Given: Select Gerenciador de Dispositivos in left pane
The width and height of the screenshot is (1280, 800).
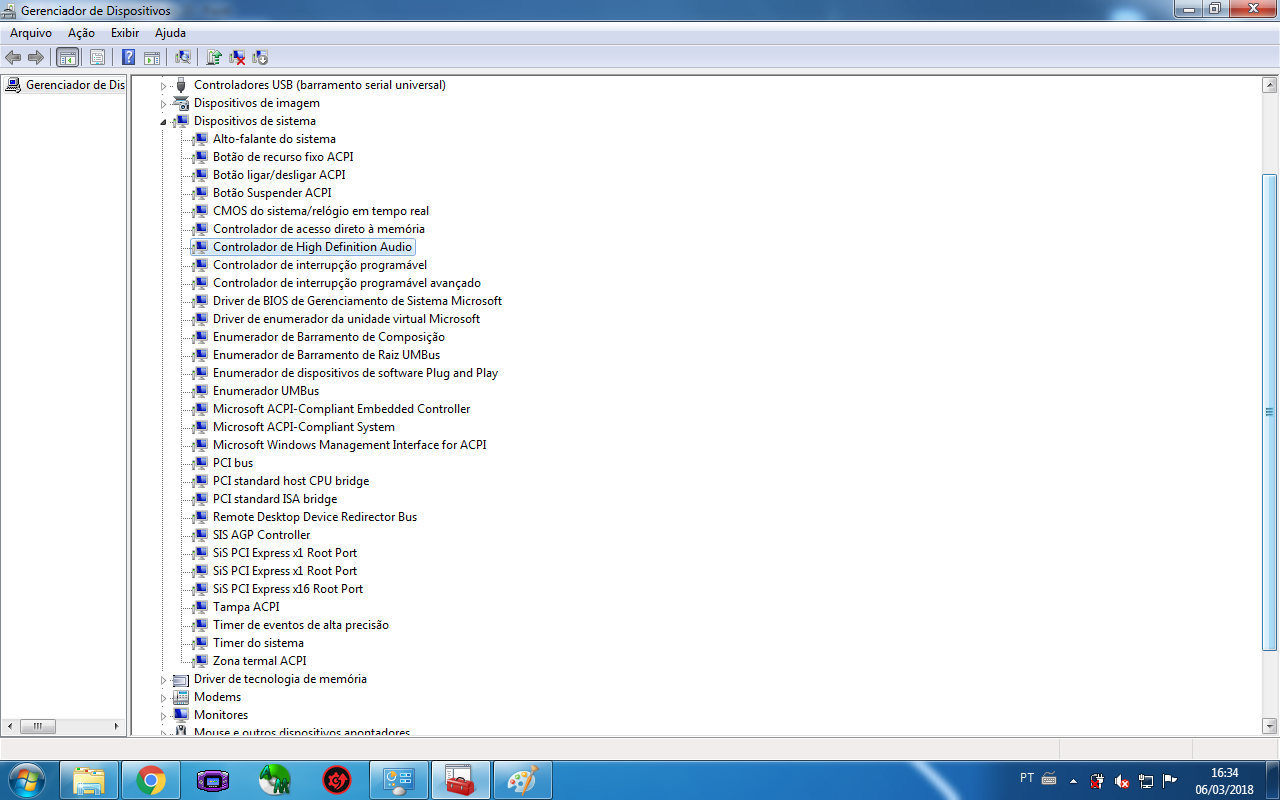Looking at the screenshot, I should (x=66, y=85).
